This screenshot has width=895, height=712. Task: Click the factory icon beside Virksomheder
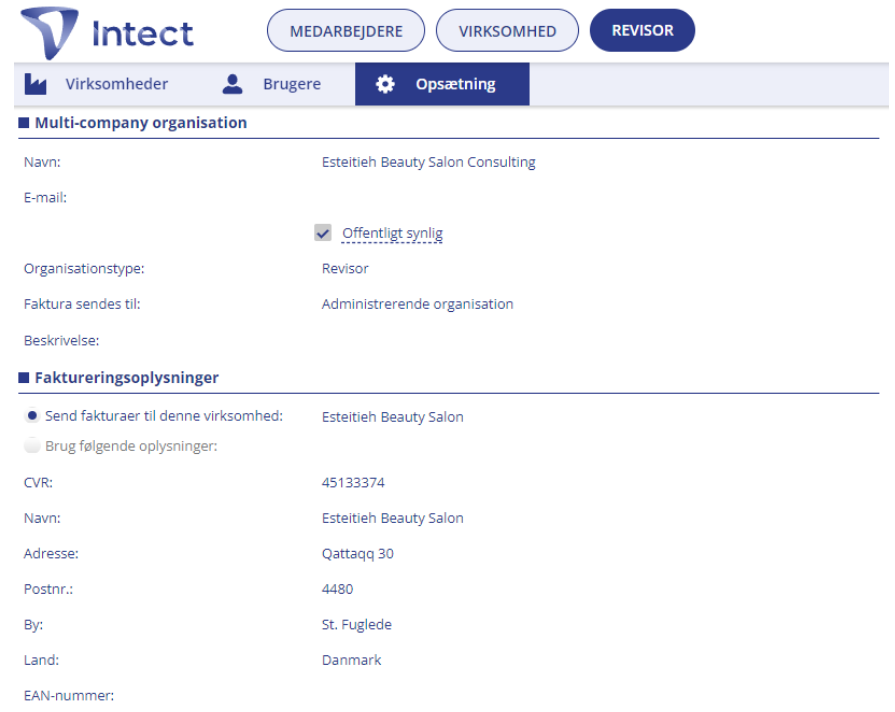click(35, 84)
